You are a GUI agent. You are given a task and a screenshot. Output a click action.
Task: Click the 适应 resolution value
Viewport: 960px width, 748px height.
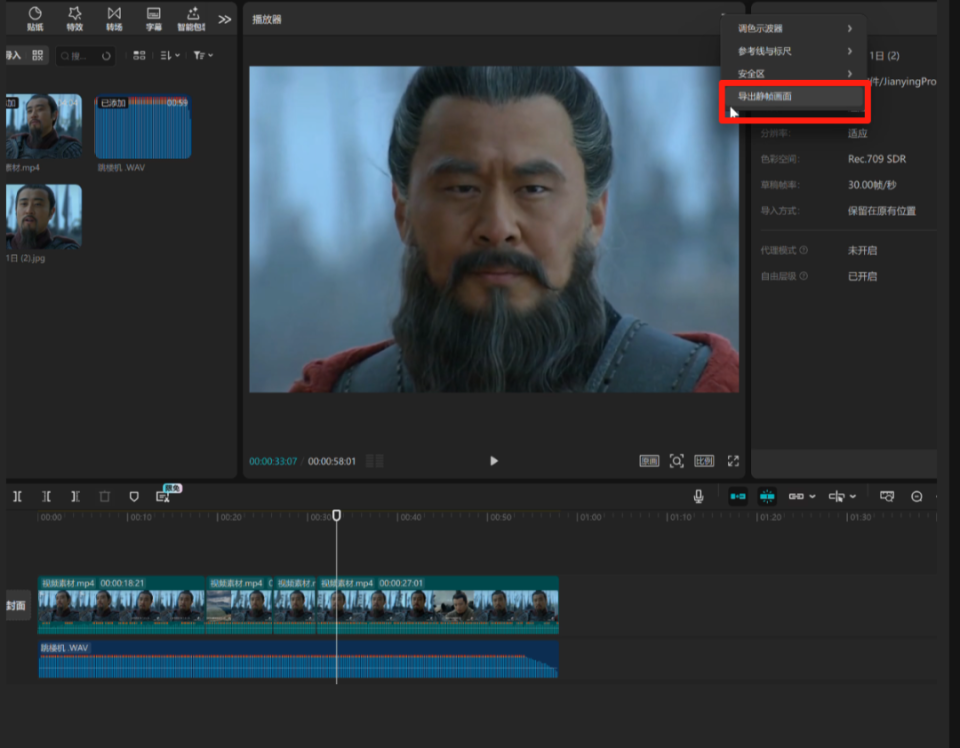tap(857, 133)
